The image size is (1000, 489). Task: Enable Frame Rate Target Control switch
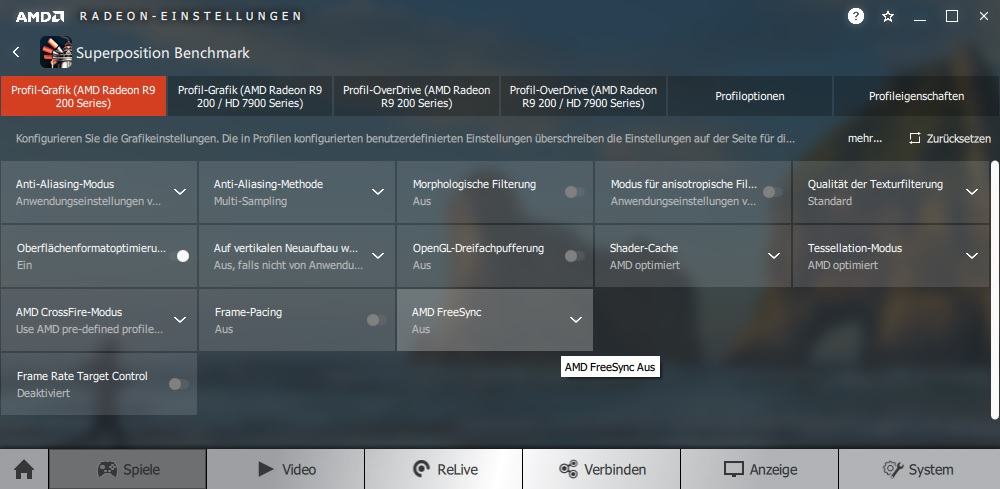[179, 384]
